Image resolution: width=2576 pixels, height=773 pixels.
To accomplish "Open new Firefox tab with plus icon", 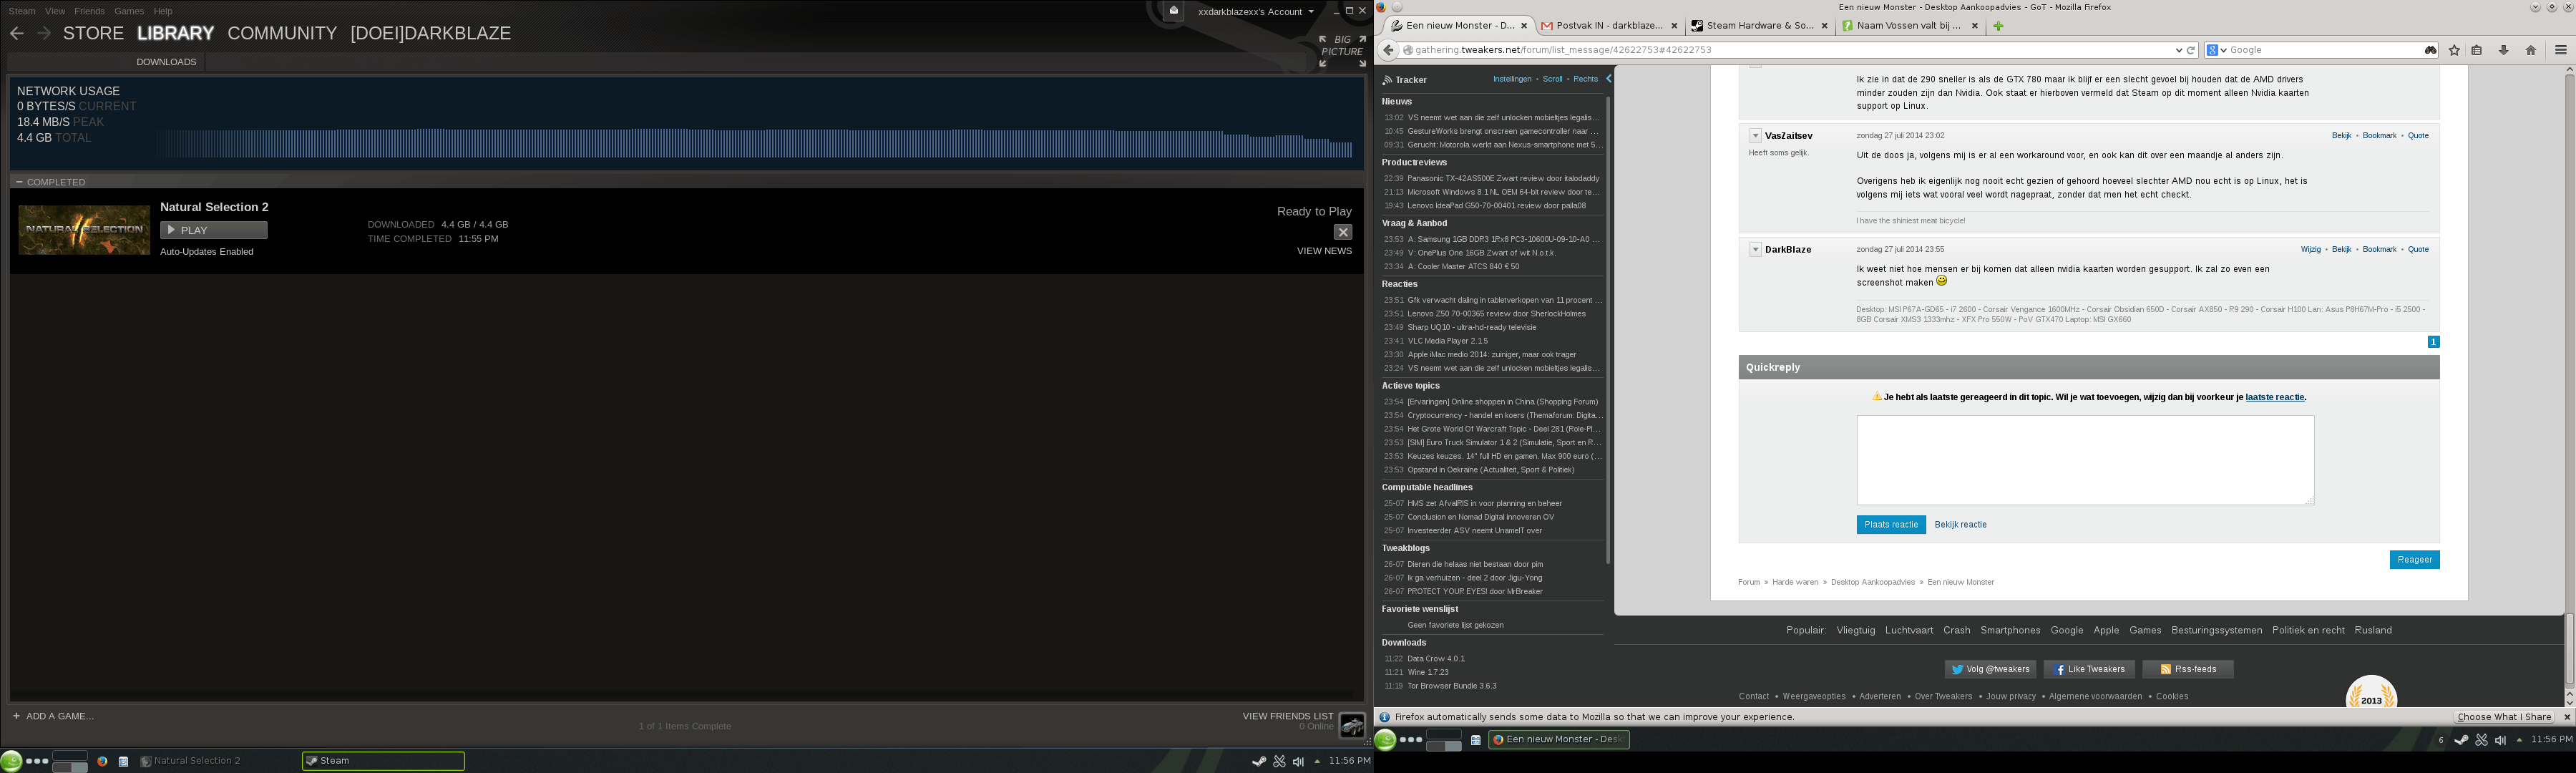I will [1998, 26].
